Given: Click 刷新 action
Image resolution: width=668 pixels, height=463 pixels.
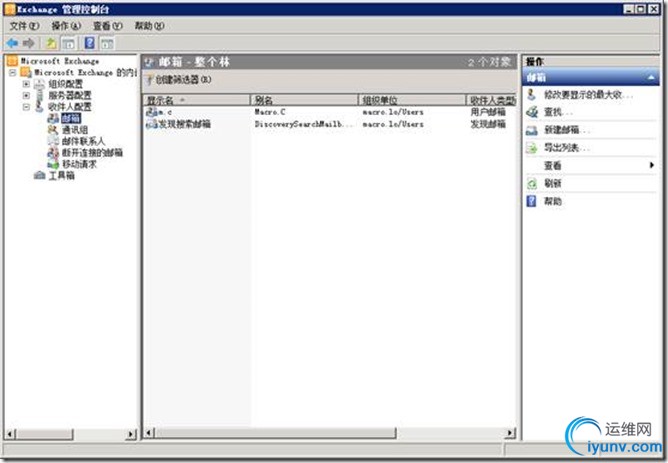Looking at the screenshot, I should pos(553,184).
